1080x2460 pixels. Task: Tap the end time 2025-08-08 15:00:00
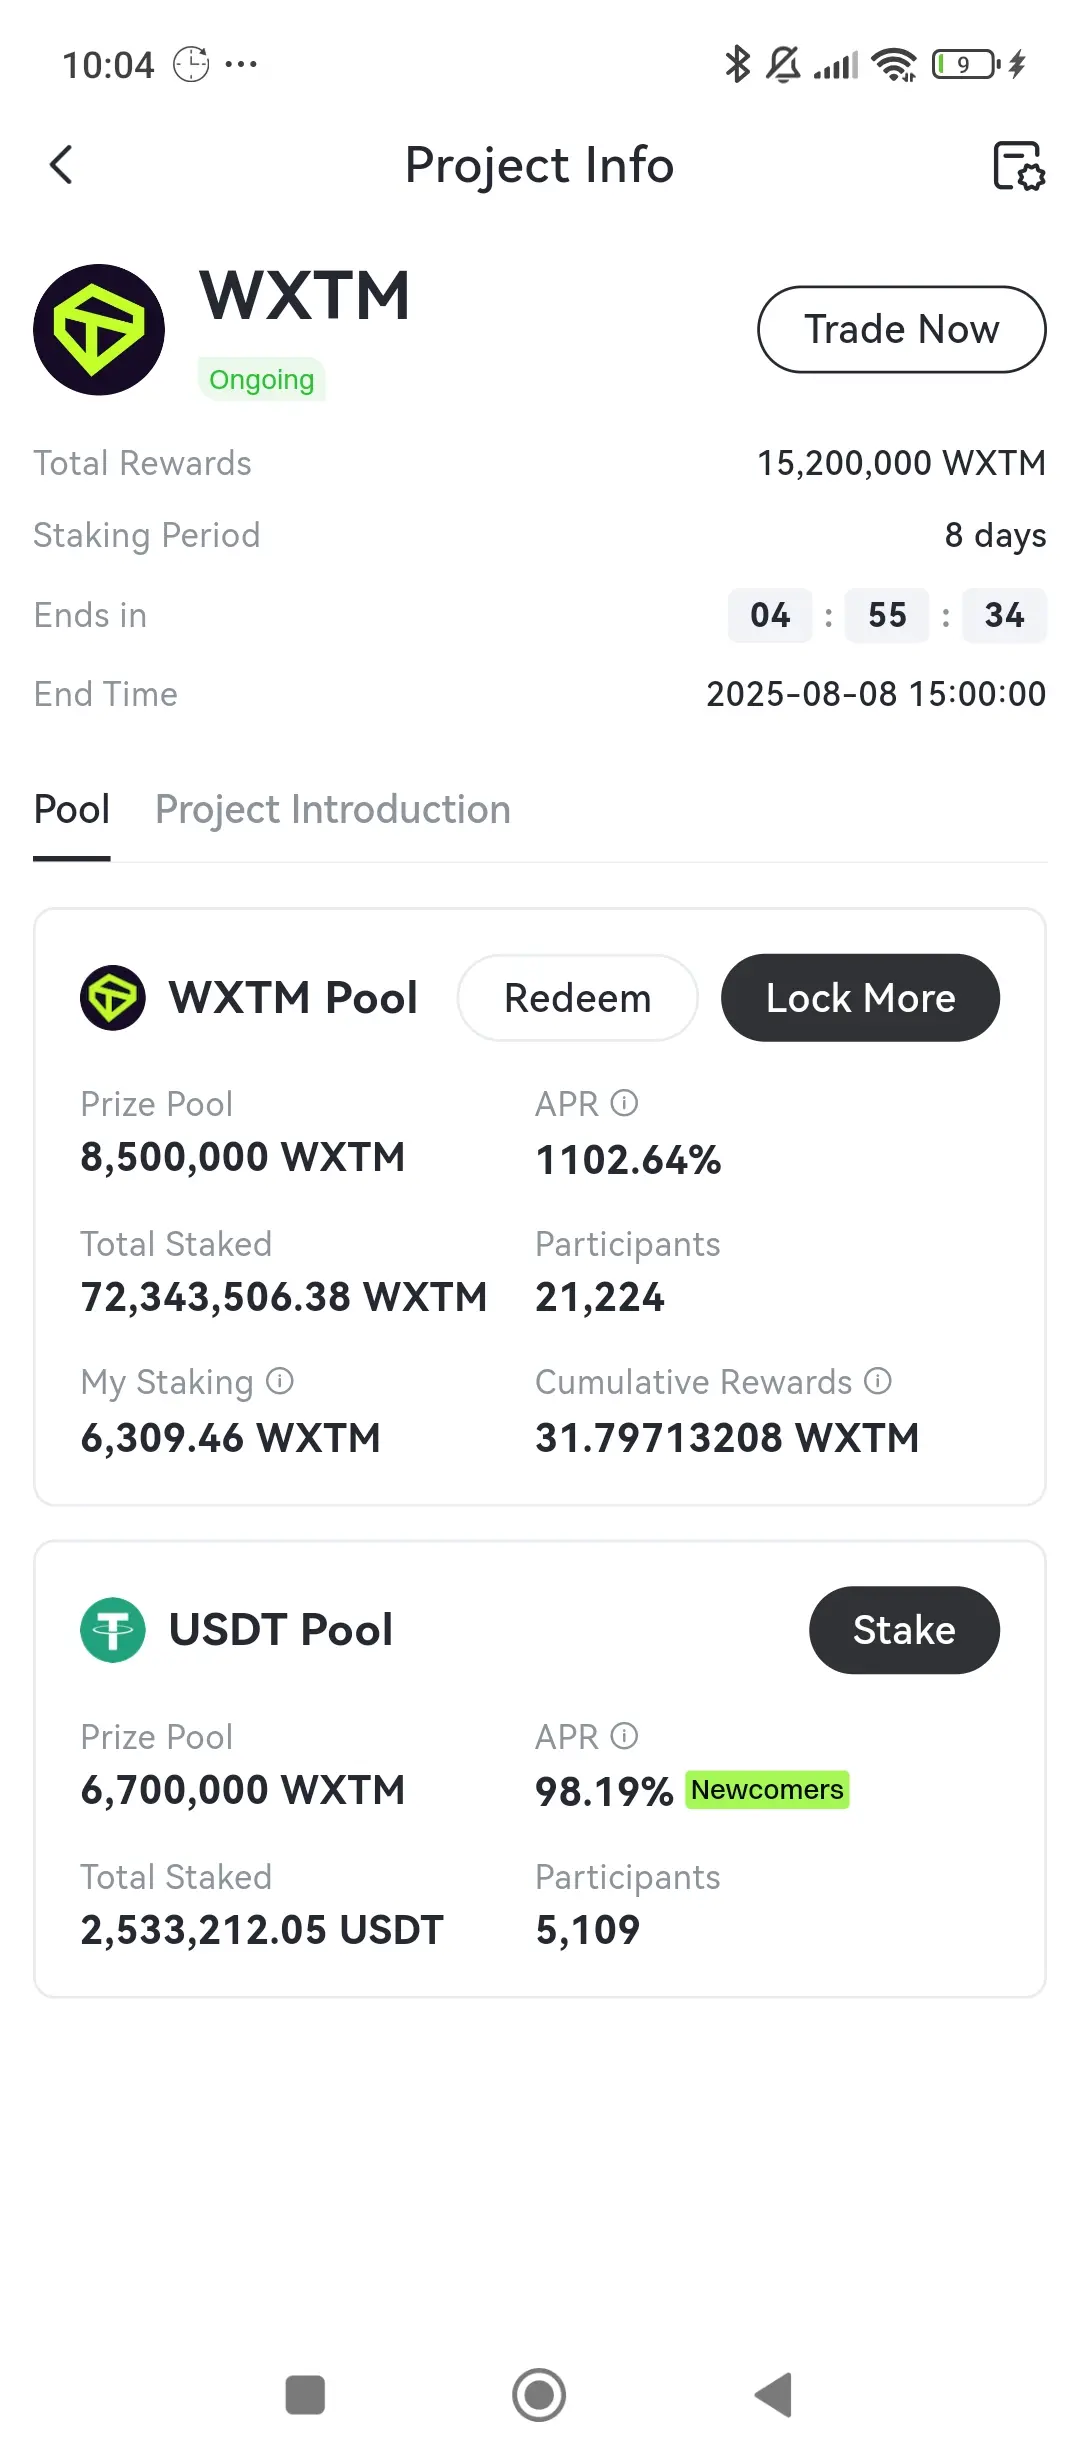pos(876,694)
